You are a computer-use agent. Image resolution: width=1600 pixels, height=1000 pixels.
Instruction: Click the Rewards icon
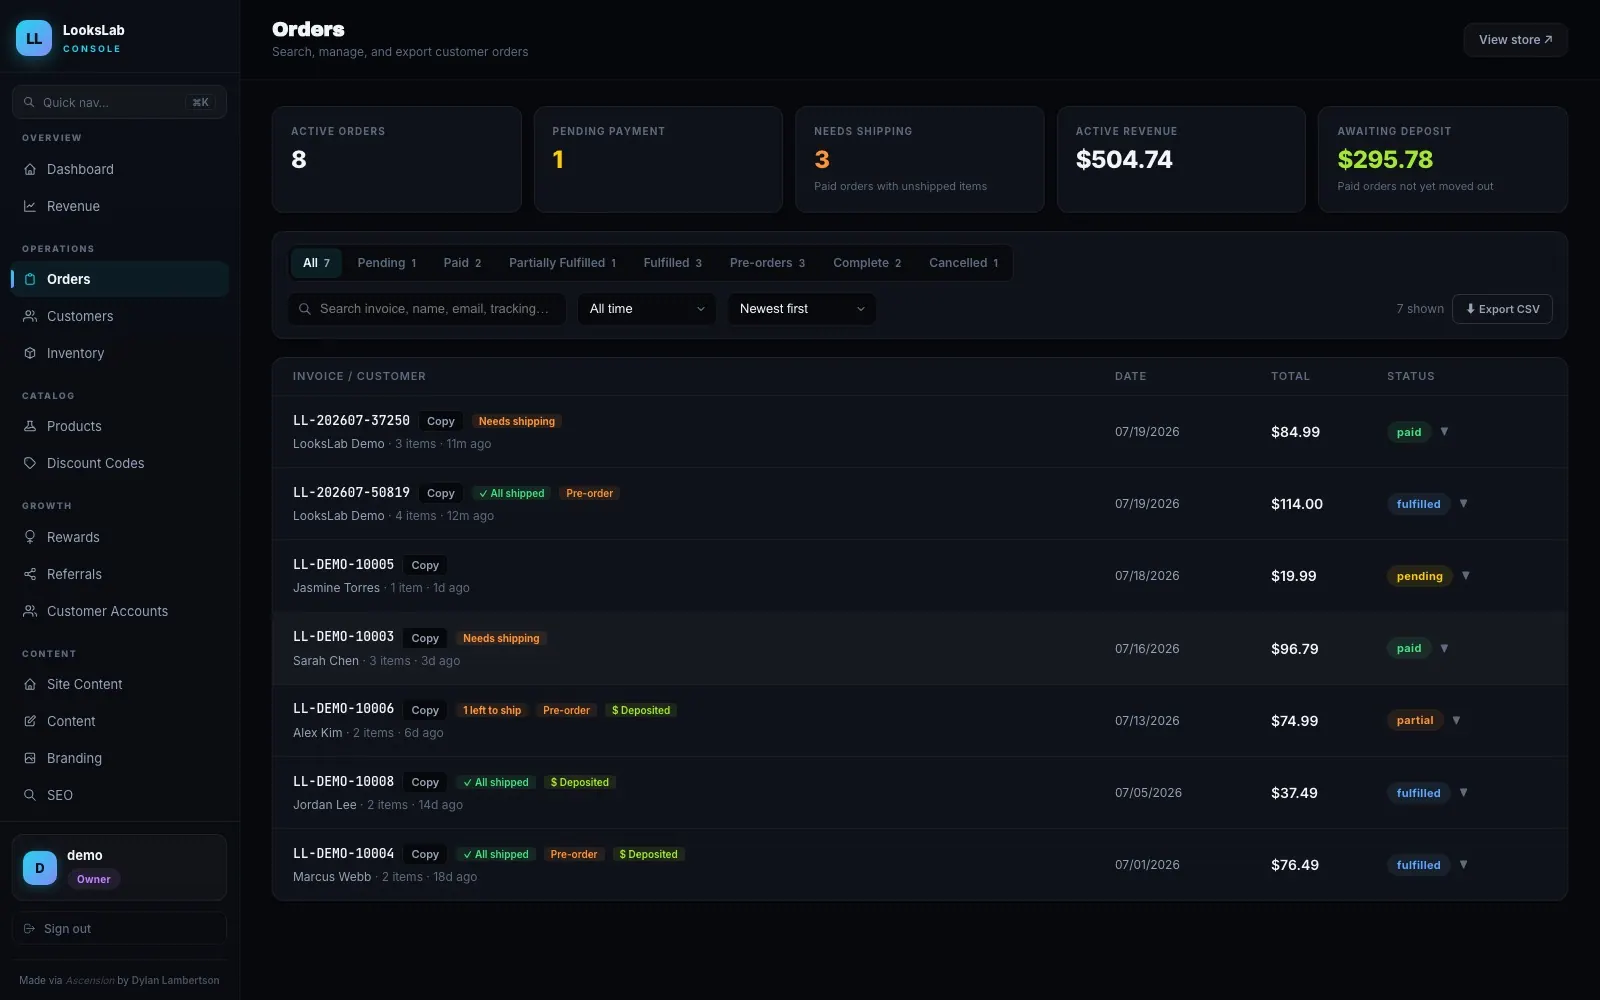pyautogui.click(x=30, y=537)
